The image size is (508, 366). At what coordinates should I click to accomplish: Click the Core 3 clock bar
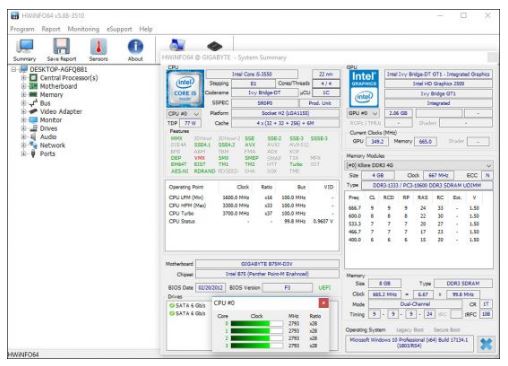[x=256, y=345]
